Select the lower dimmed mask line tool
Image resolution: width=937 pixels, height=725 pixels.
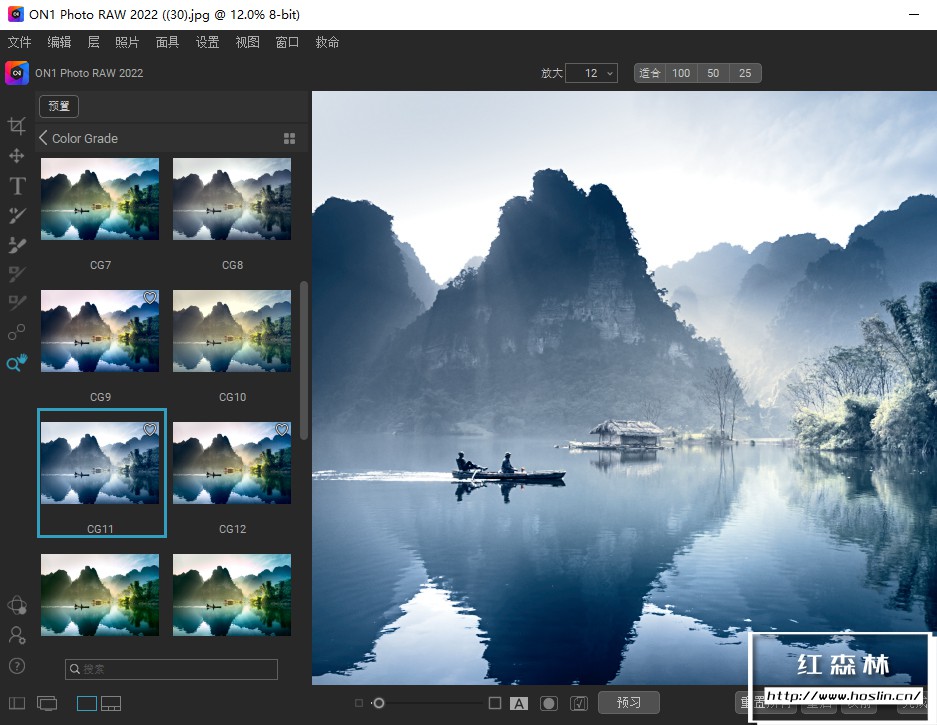tap(17, 302)
